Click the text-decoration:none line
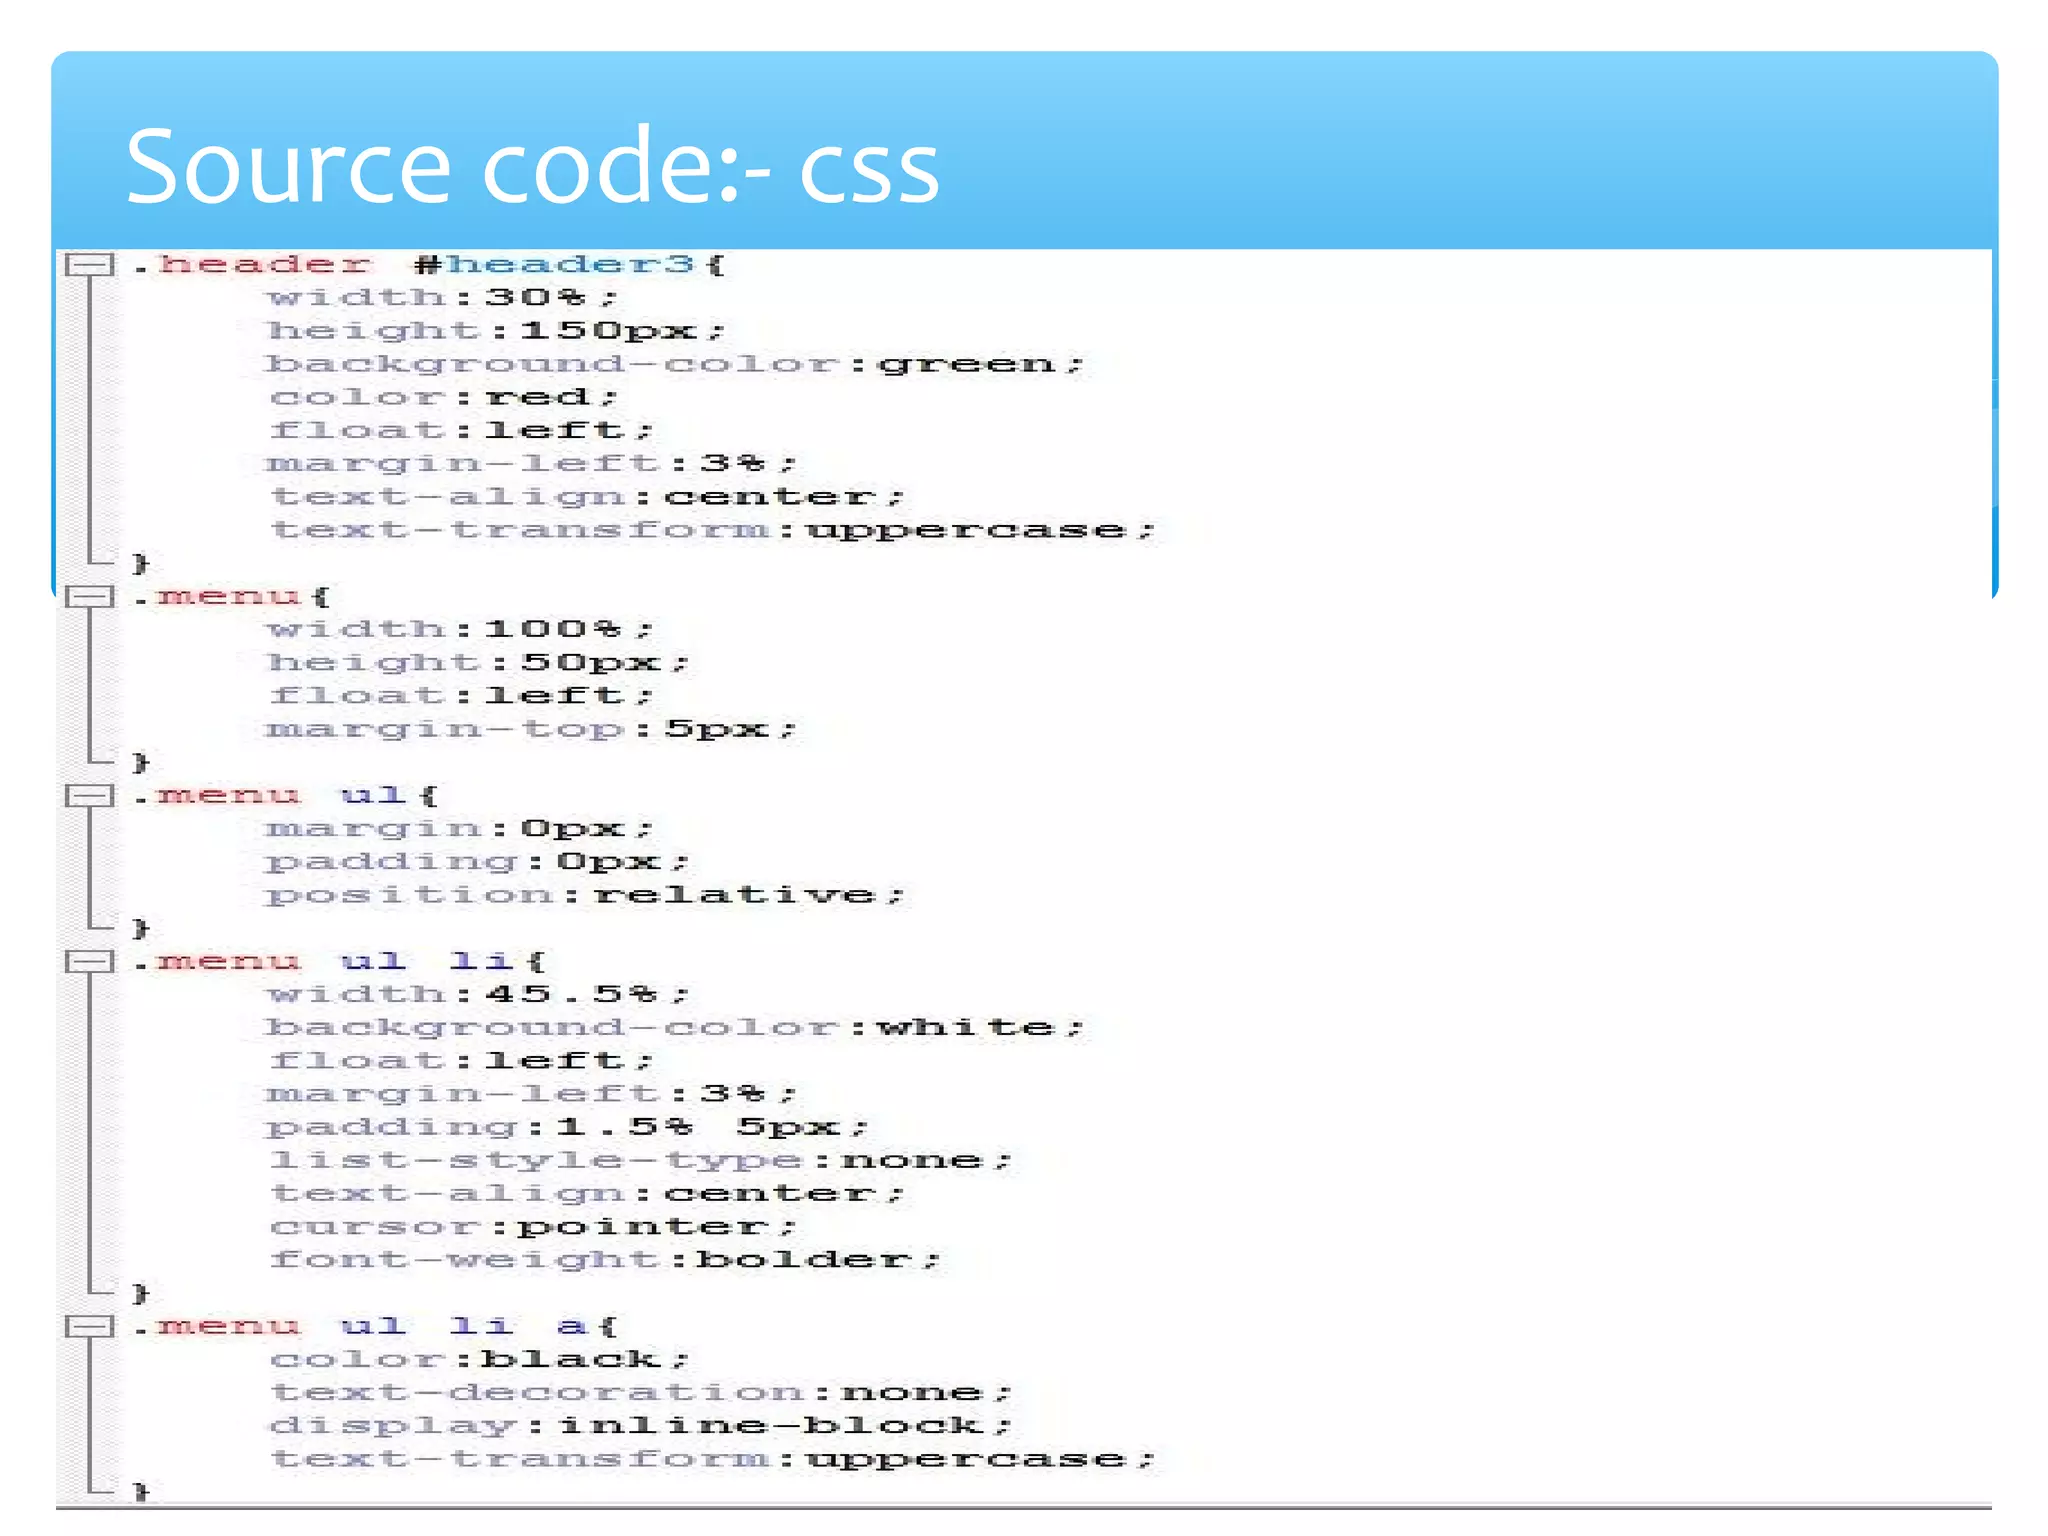The image size is (2048, 1536). click(640, 1392)
